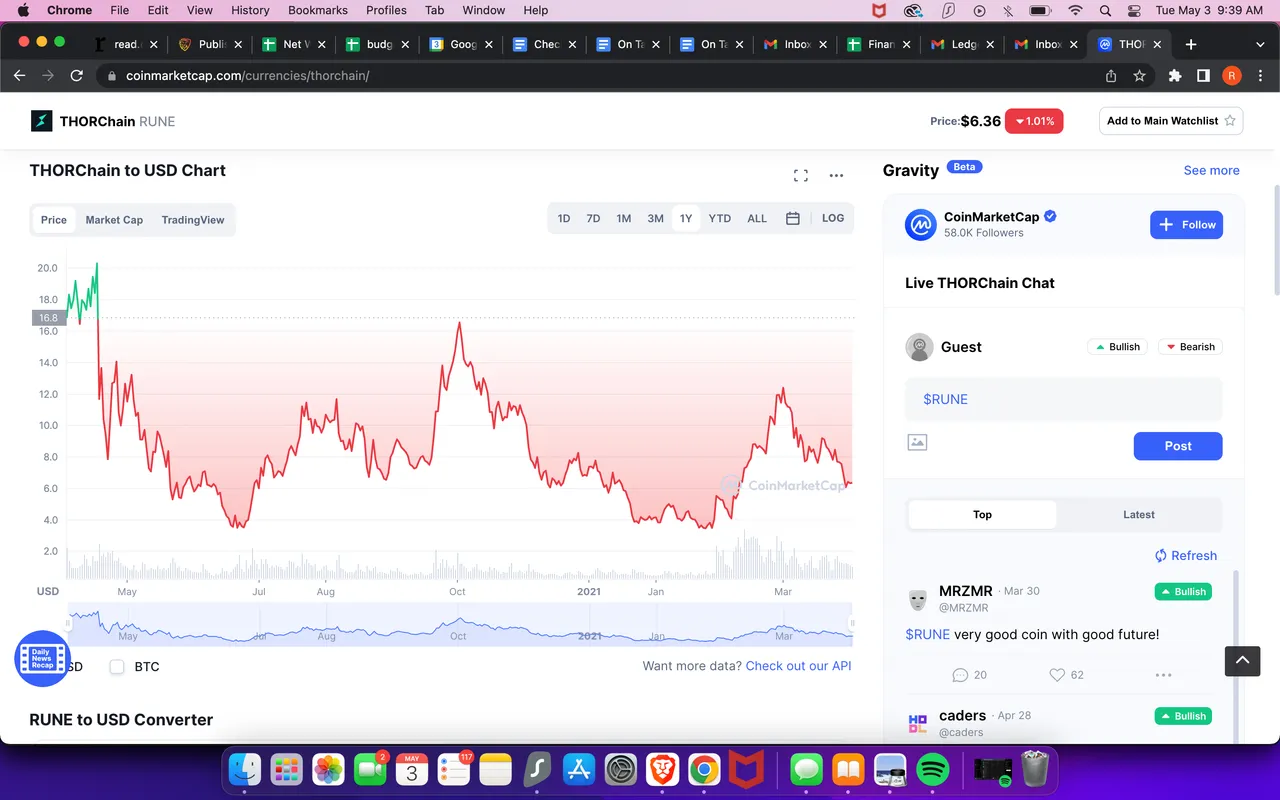Go back to the previous page
1280x800 pixels.
pos(19,76)
